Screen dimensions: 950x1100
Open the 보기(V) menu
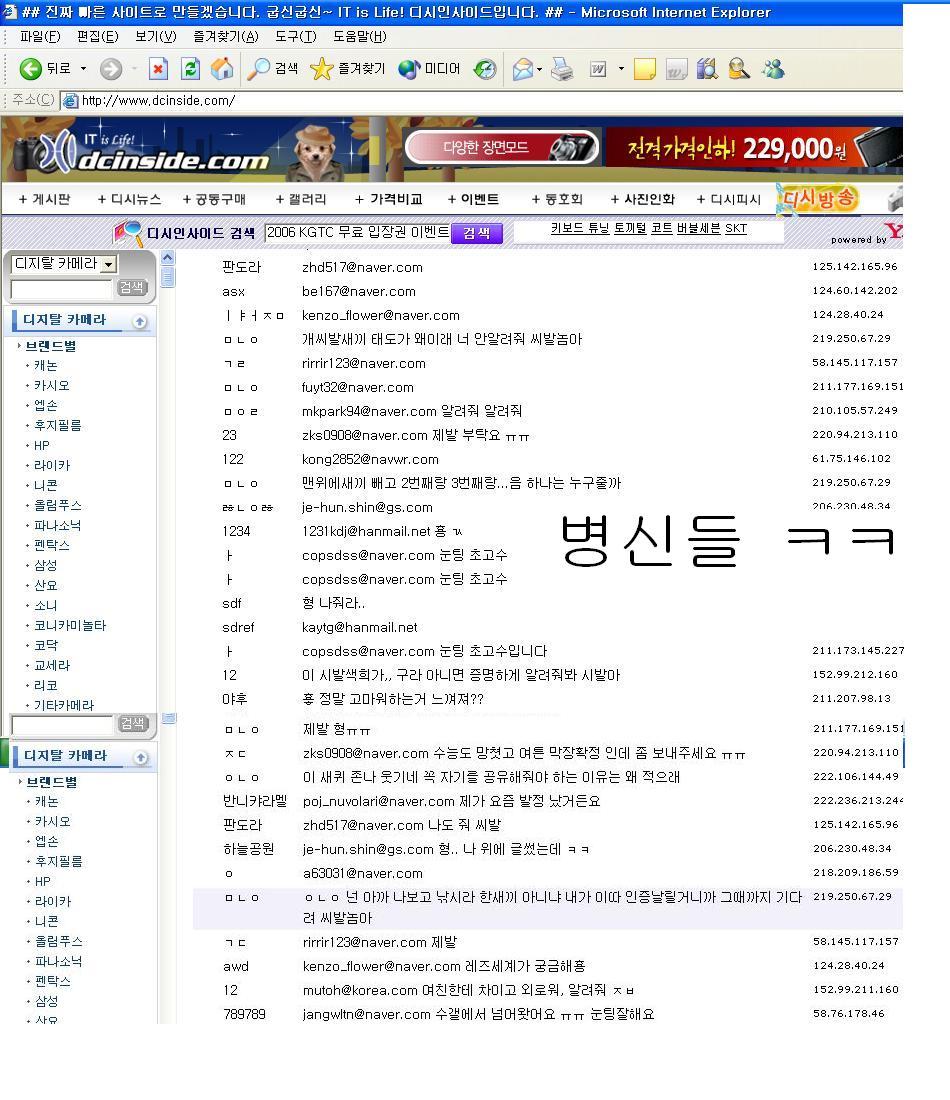coord(156,36)
